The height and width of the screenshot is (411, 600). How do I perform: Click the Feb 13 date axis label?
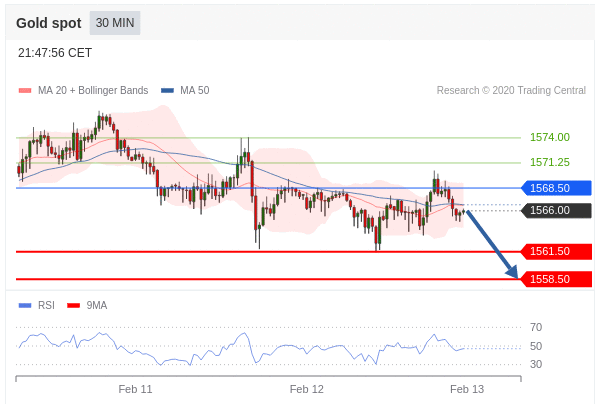[x=467, y=389]
